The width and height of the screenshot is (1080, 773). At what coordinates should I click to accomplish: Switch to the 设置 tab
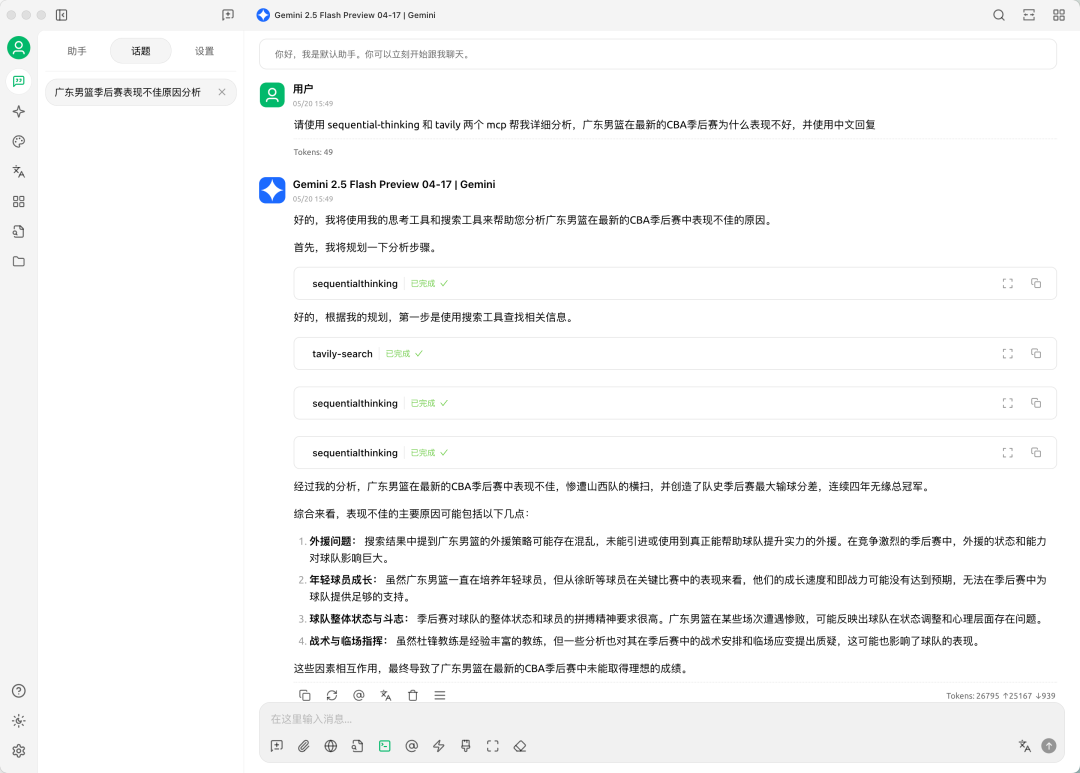pos(204,51)
